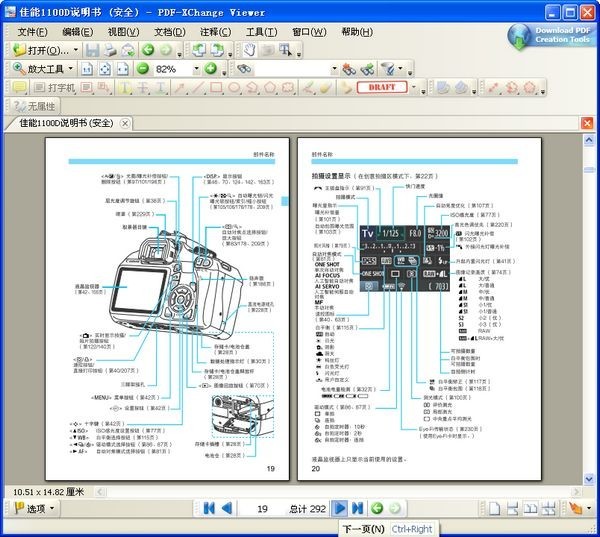
Task: Open the 窗口(W) menu
Action: point(309,32)
